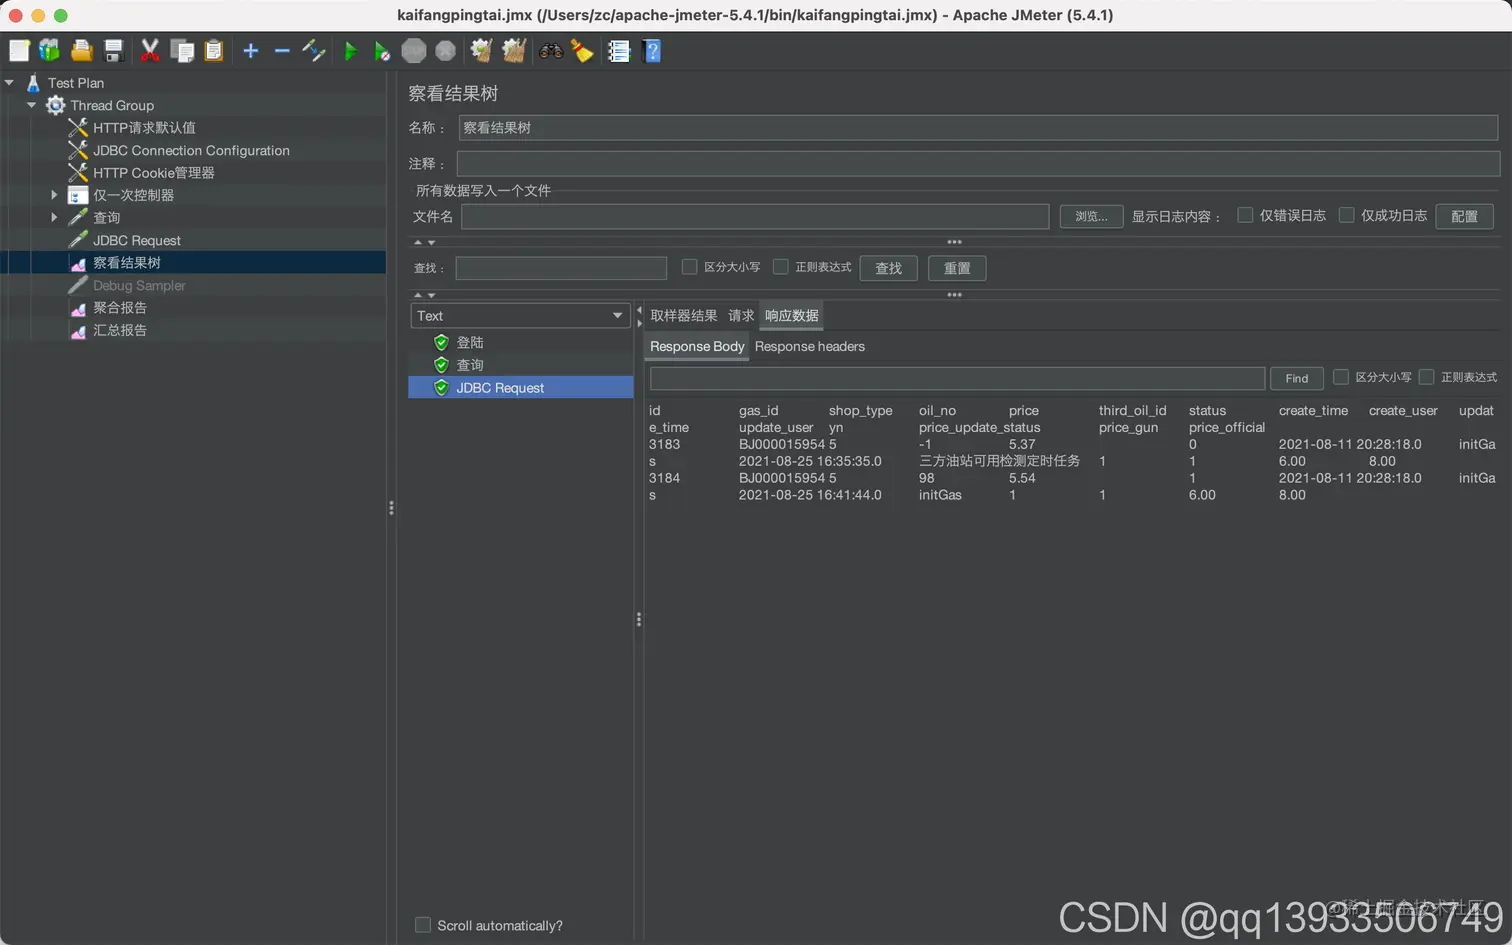Click the 重置 button
Screen dimensions: 1512x945
click(957, 268)
